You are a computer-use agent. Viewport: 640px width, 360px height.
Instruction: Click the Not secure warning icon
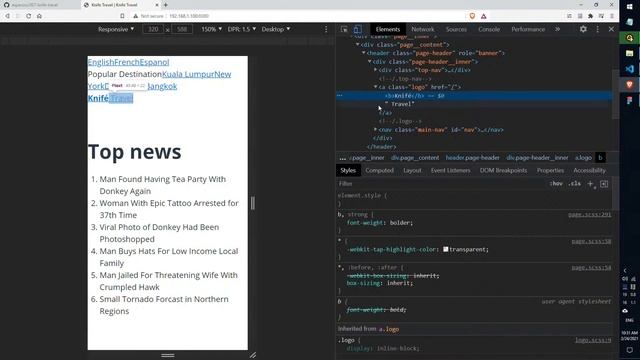tap(136, 16)
